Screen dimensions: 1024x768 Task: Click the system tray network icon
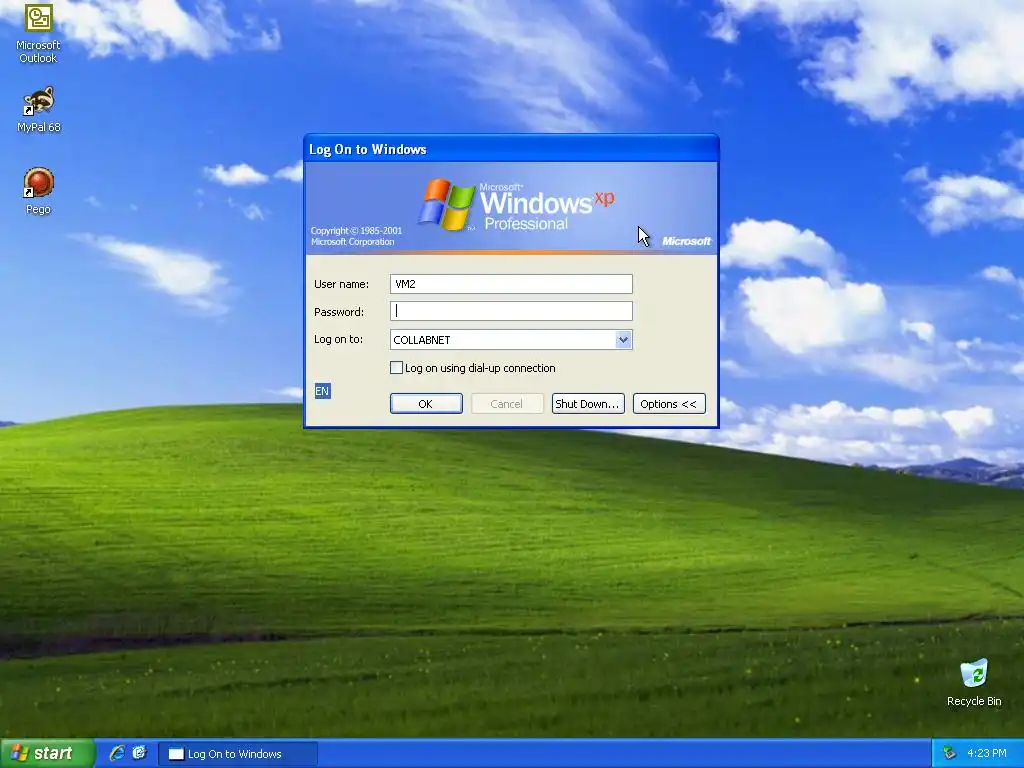(x=950, y=753)
